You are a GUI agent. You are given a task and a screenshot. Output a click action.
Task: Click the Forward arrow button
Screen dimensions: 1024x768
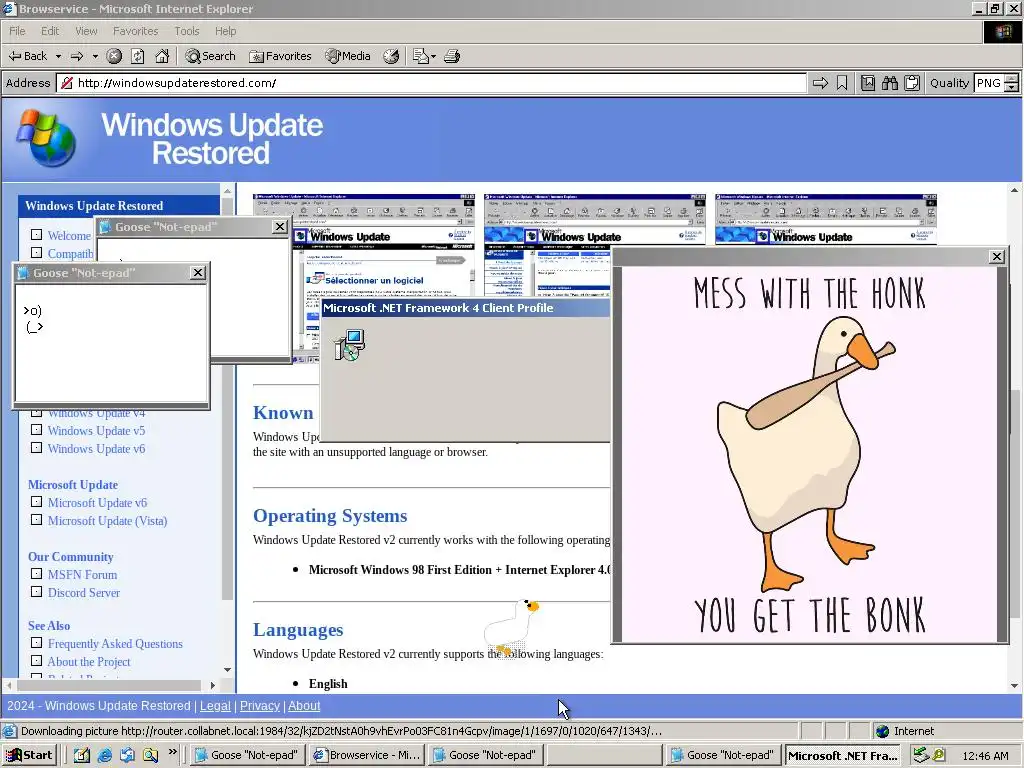(77, 56)
